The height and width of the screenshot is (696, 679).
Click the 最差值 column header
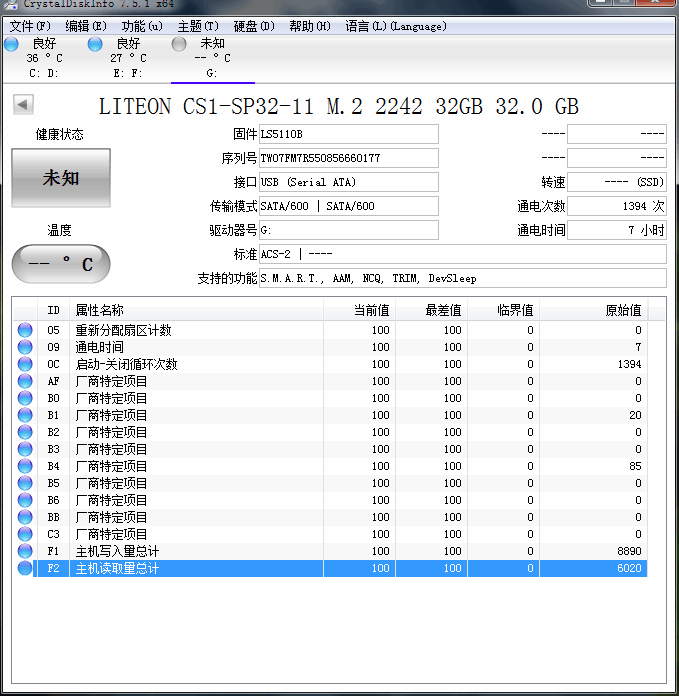431,310
